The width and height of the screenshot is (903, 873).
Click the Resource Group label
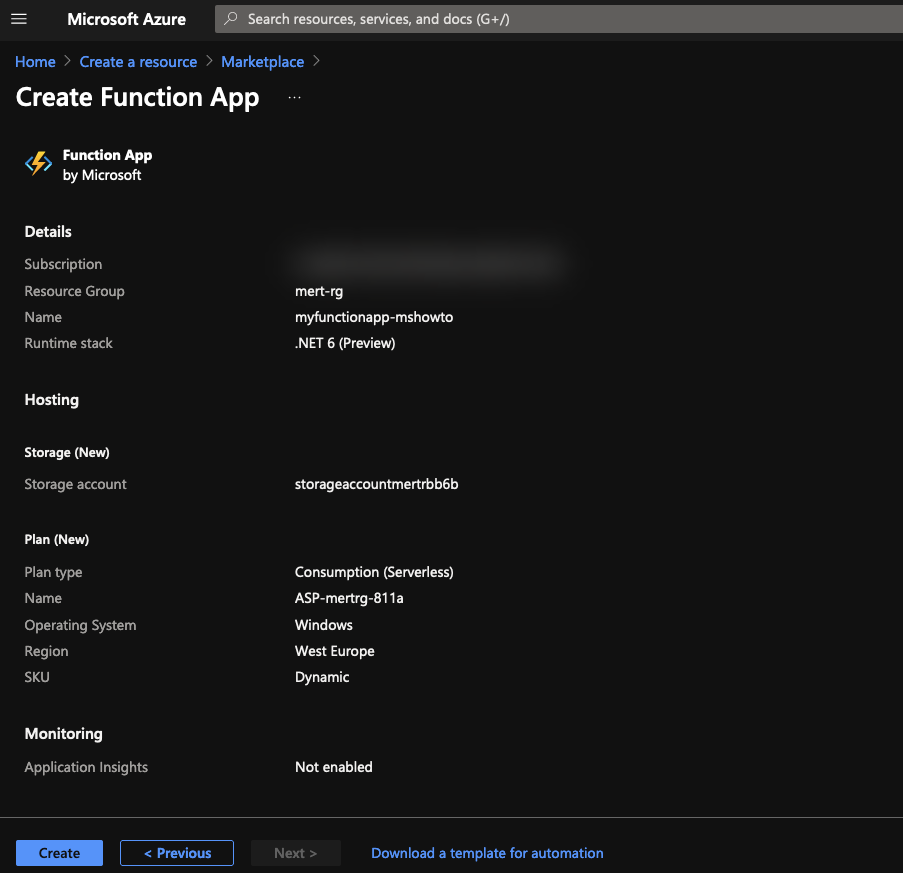coord(74,291)
